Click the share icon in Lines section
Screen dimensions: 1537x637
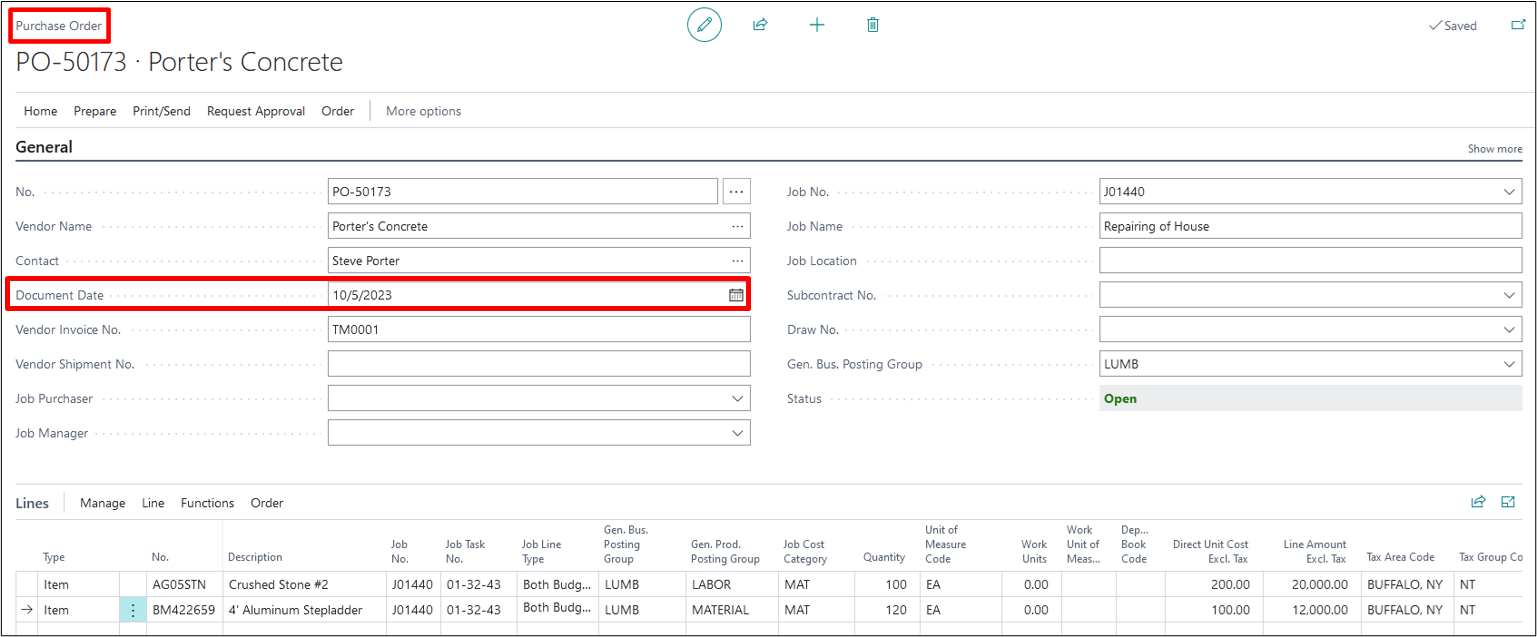1478,502
